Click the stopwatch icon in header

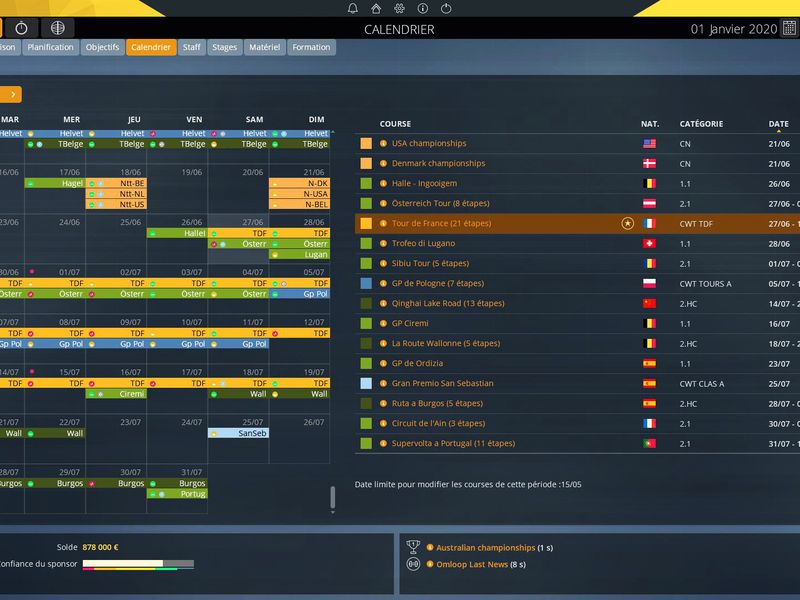(21, 28)
